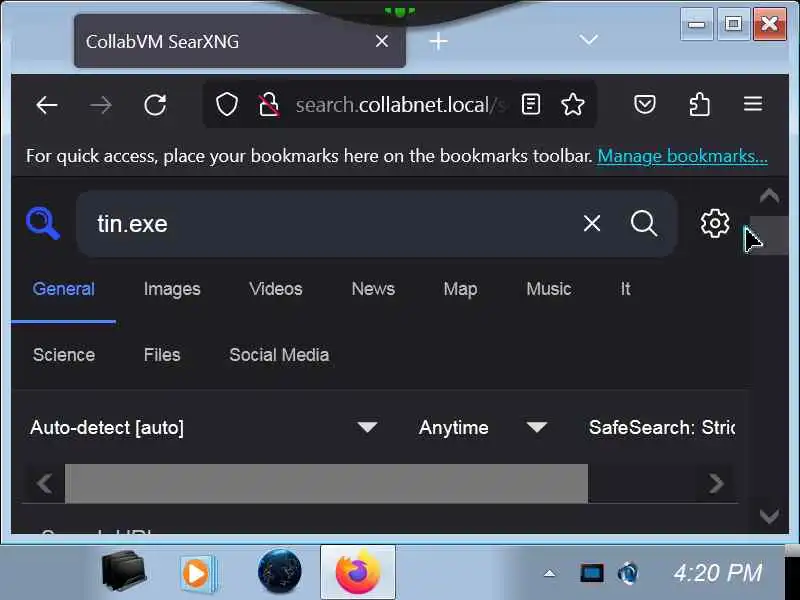Reload the page with the refresh icon
Screen dimensions: 800x600
[155, 105]
